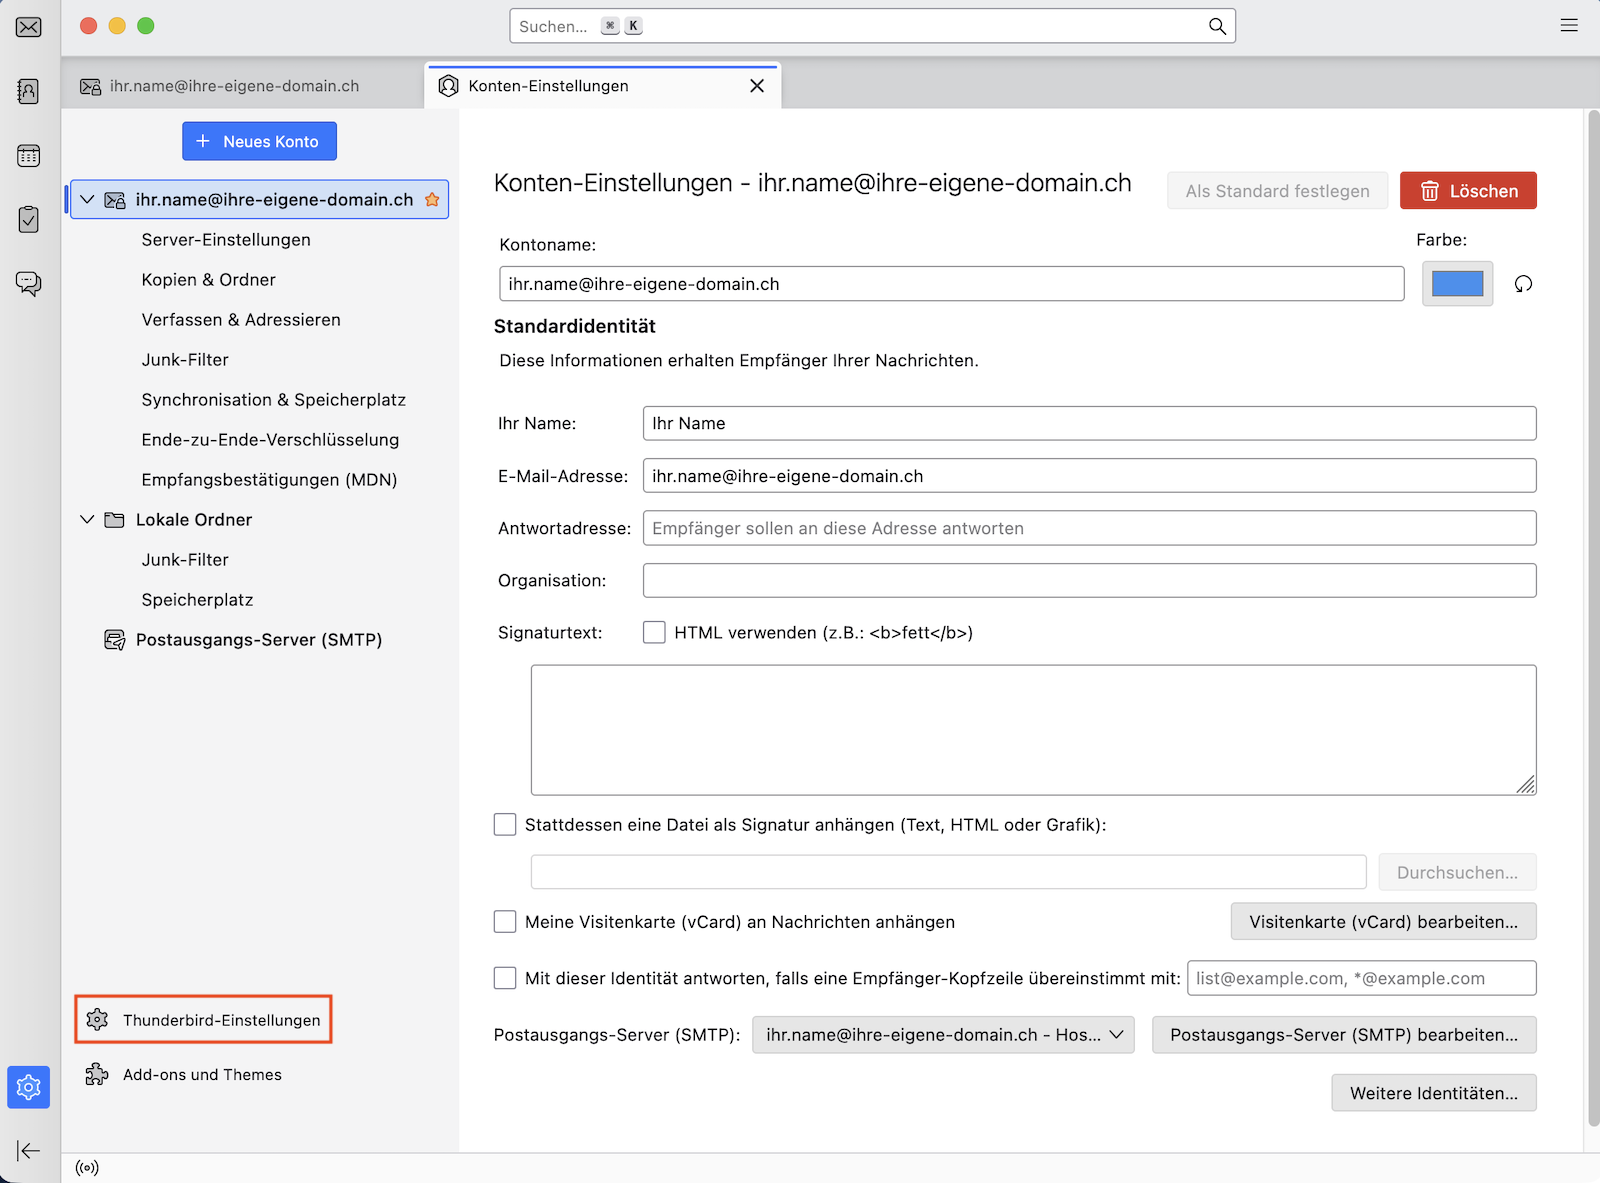The width and height of the screenshot is (1600, 1183).
Task: Click Postausgangs-Server (SMTP) bearbeiten button
Action: [1344, 1035]
